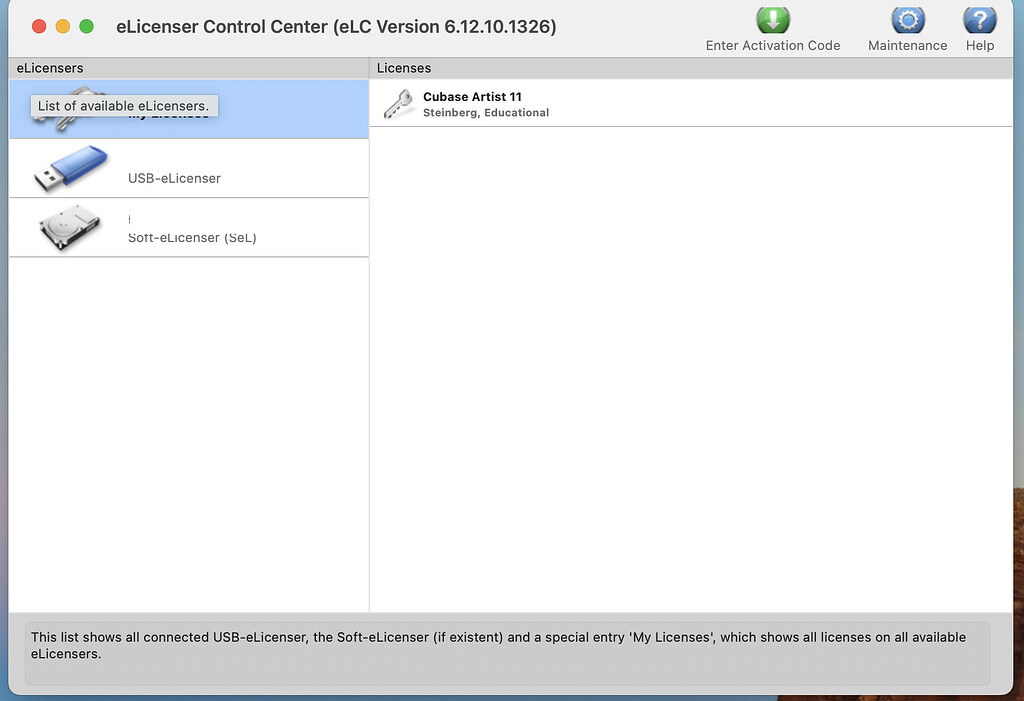Screen dimensions: 1024x701
Task: Open Maintenance via the gear icon
Action: [908, 20]
